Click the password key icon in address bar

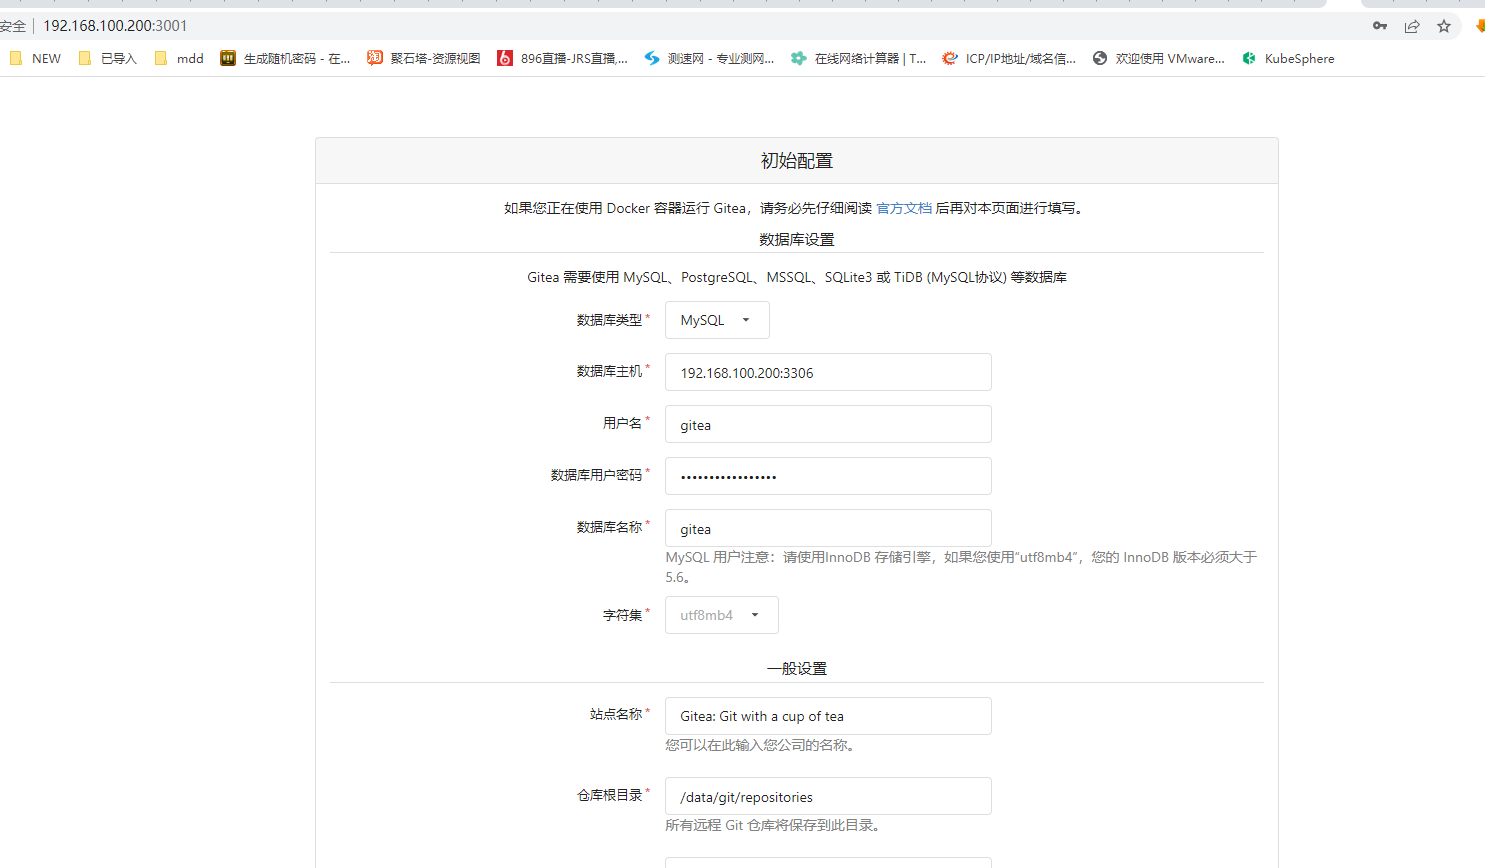(1380, 26)
